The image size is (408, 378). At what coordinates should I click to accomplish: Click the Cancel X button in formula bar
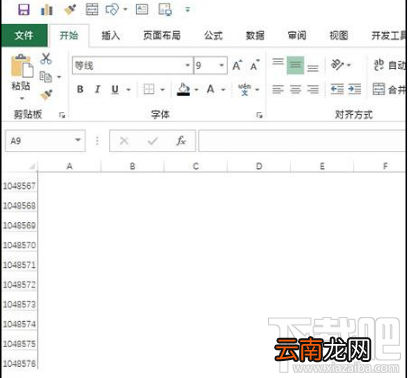pyautogui.click(x=124, y=141)
